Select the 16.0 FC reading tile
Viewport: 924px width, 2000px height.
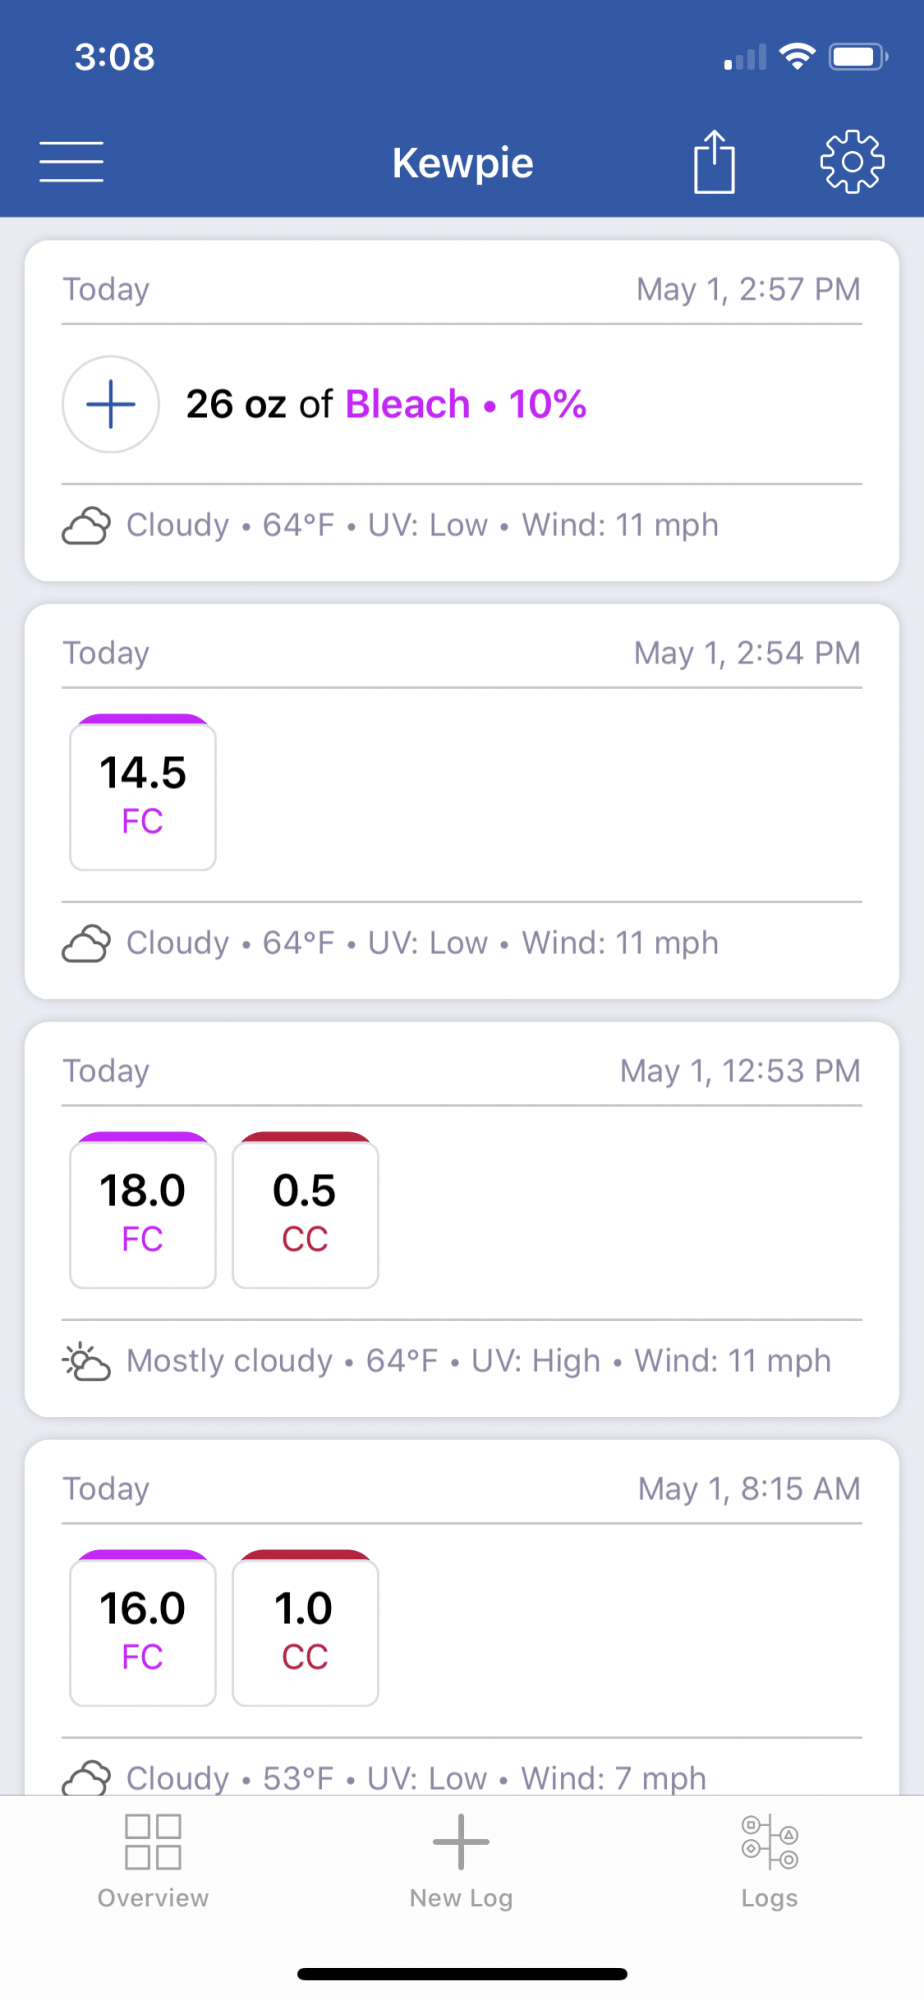pos(143,1628)
